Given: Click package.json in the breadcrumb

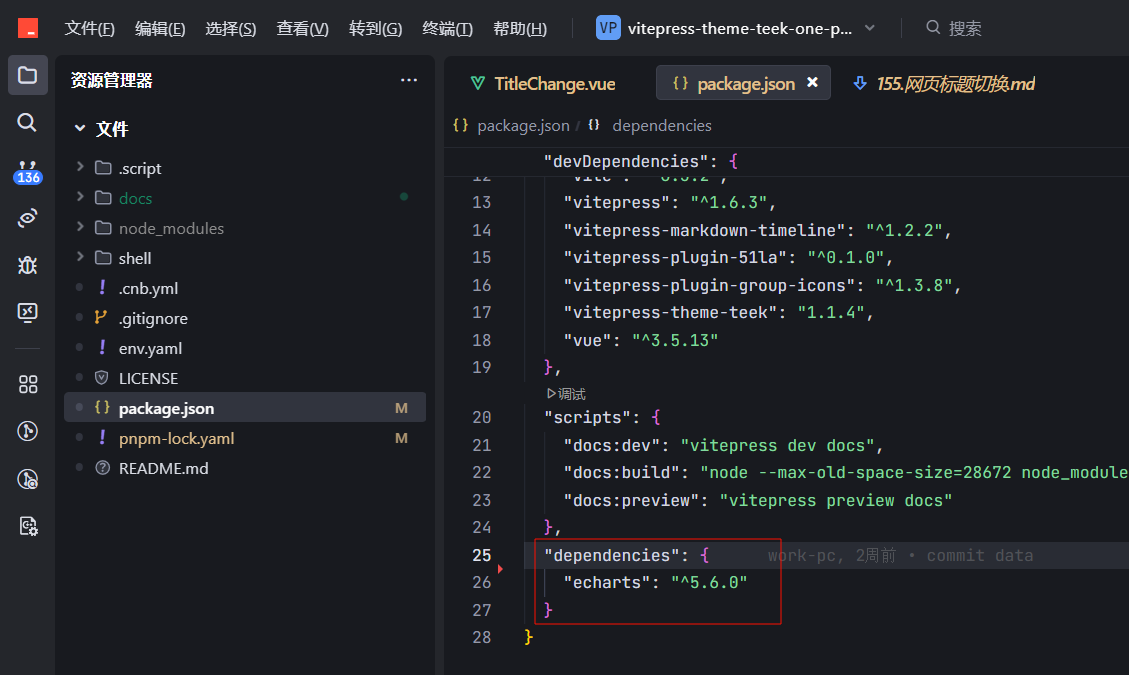Looking at the screenshot, I should (x=523, y=125).
